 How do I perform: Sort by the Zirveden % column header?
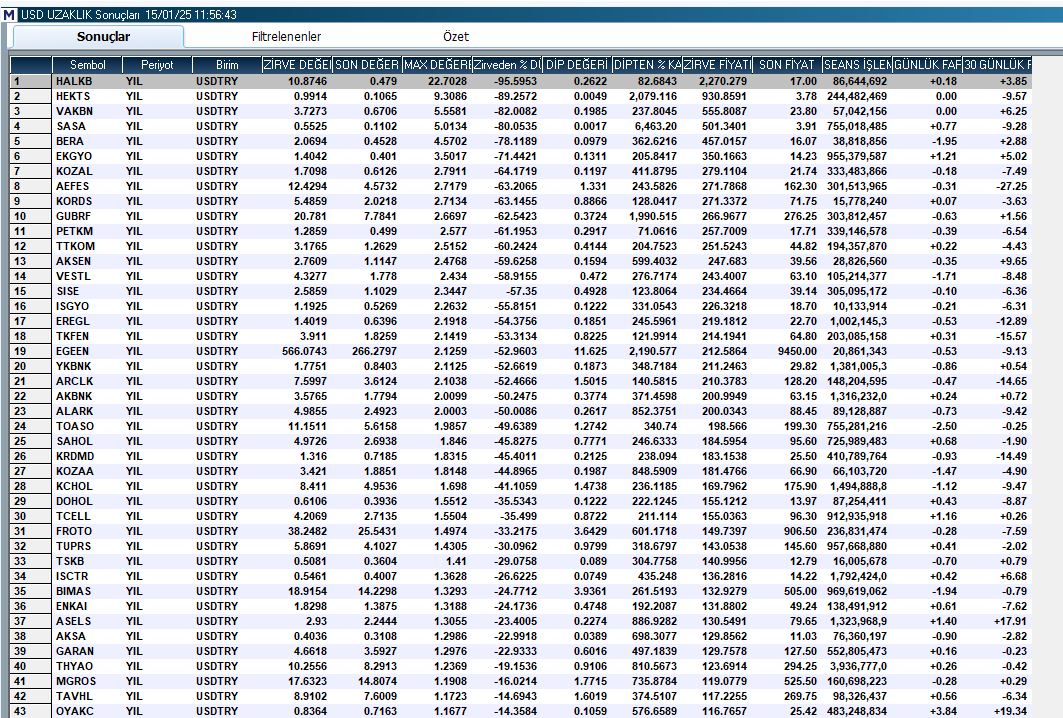(x=507, y=64)
